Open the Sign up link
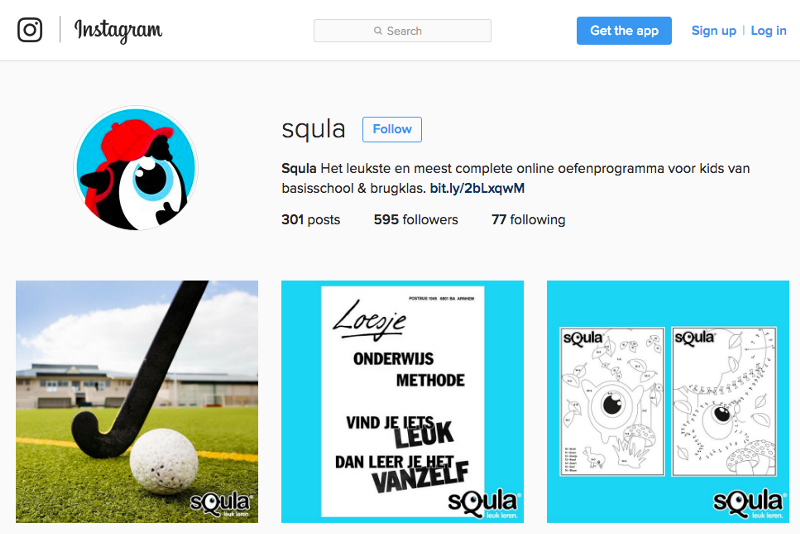 (x=714, y=31)
